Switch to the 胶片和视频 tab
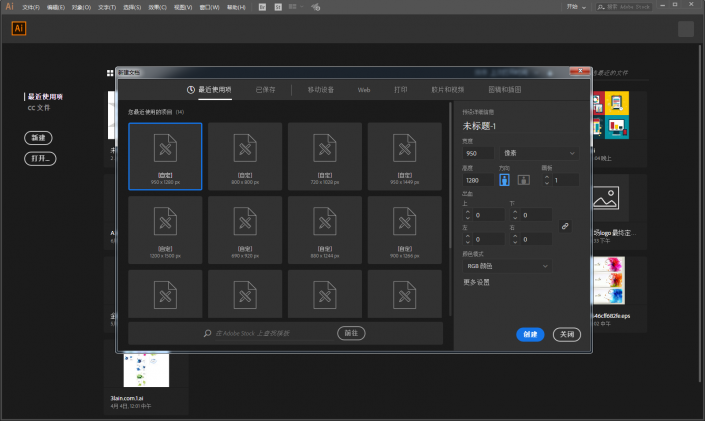This screenshot has height=421, width=705. [x=447, y=90]
